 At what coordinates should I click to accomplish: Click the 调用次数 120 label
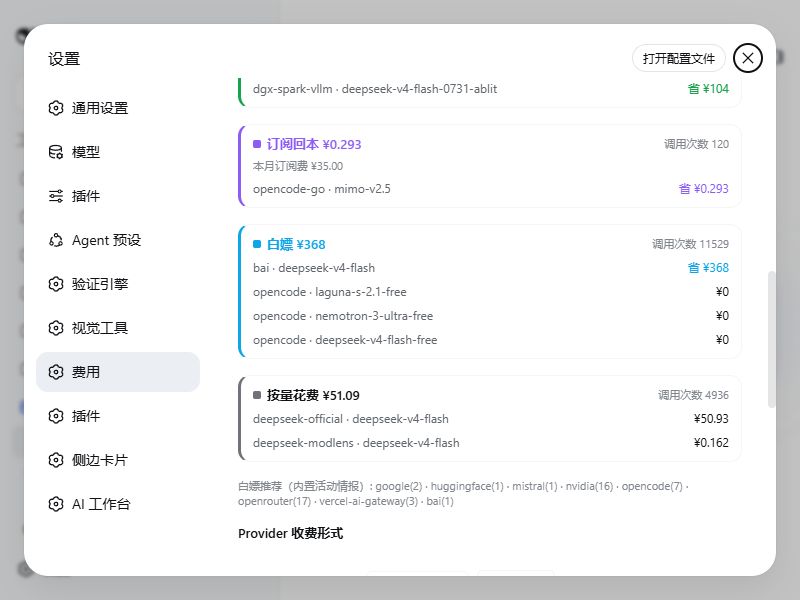pyautogui.click(x=696, y=144)
